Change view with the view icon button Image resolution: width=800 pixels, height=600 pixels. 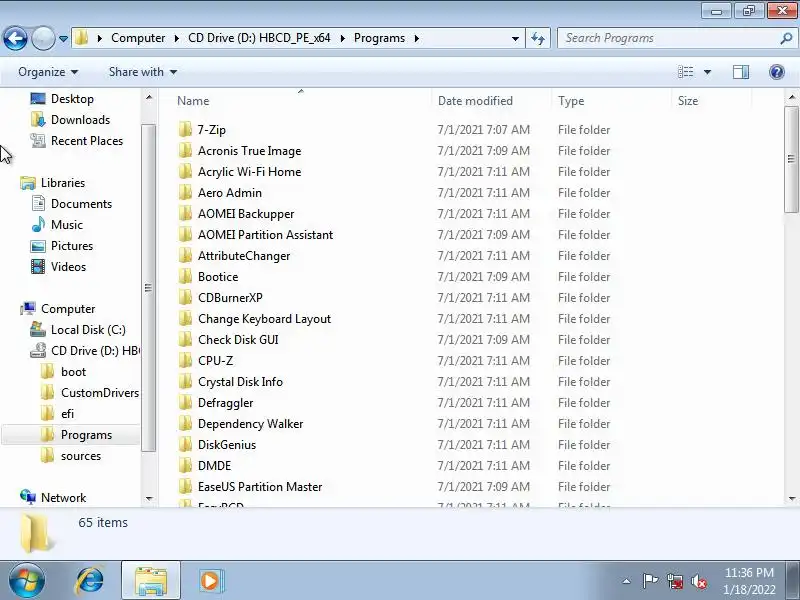[x=685, y=72]
